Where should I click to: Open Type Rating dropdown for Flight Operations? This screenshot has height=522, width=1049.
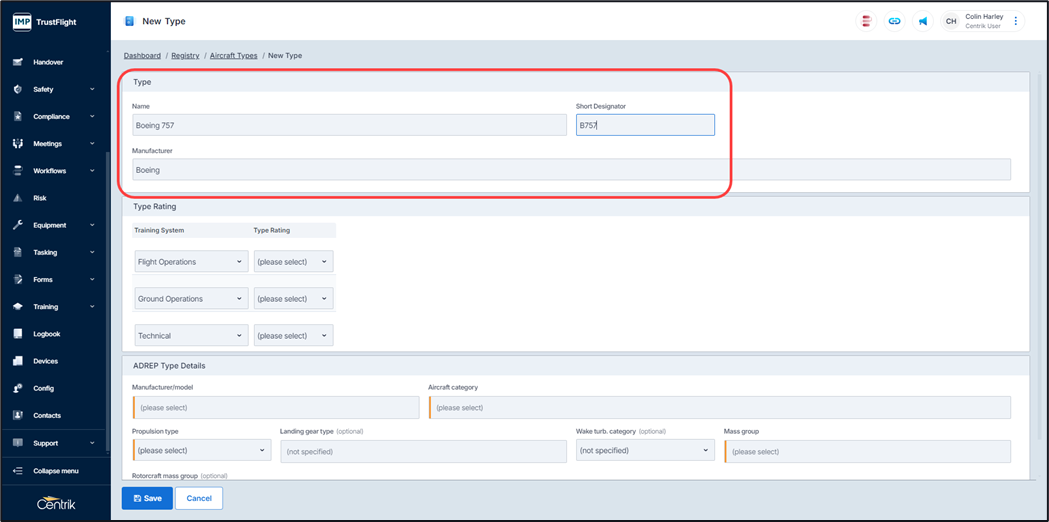(292, 262)
